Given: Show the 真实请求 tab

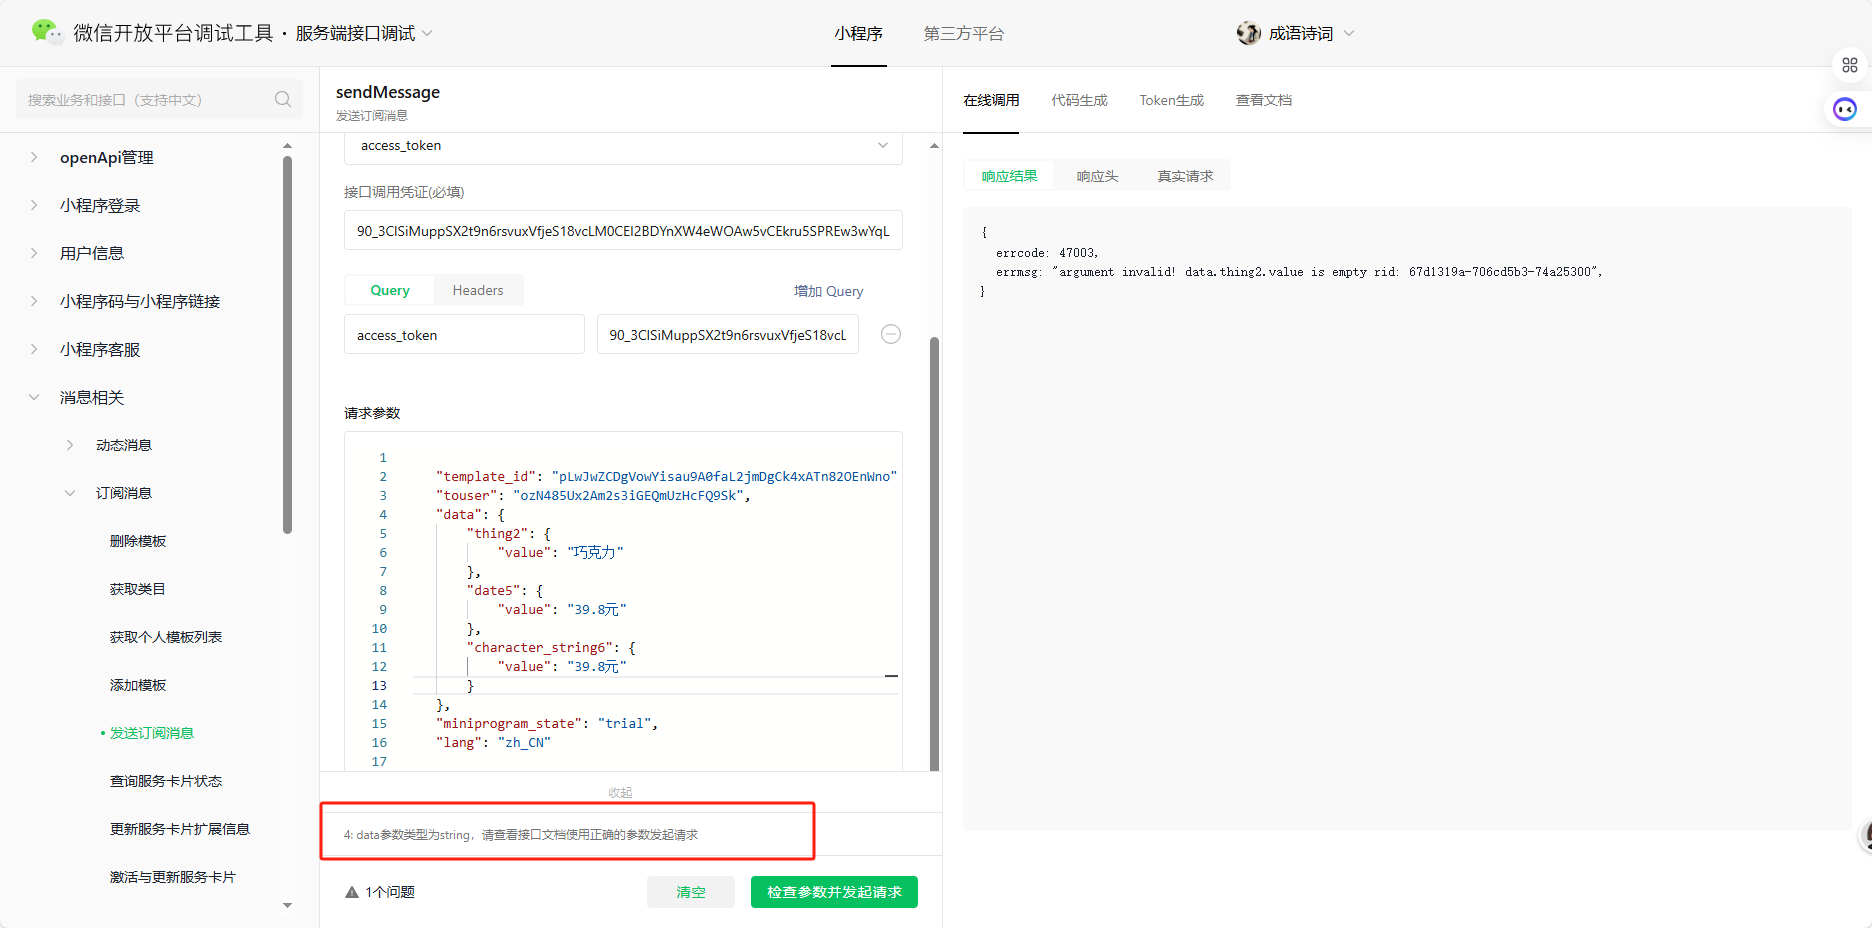Looking at the screenshot, I should (1185, 176).
